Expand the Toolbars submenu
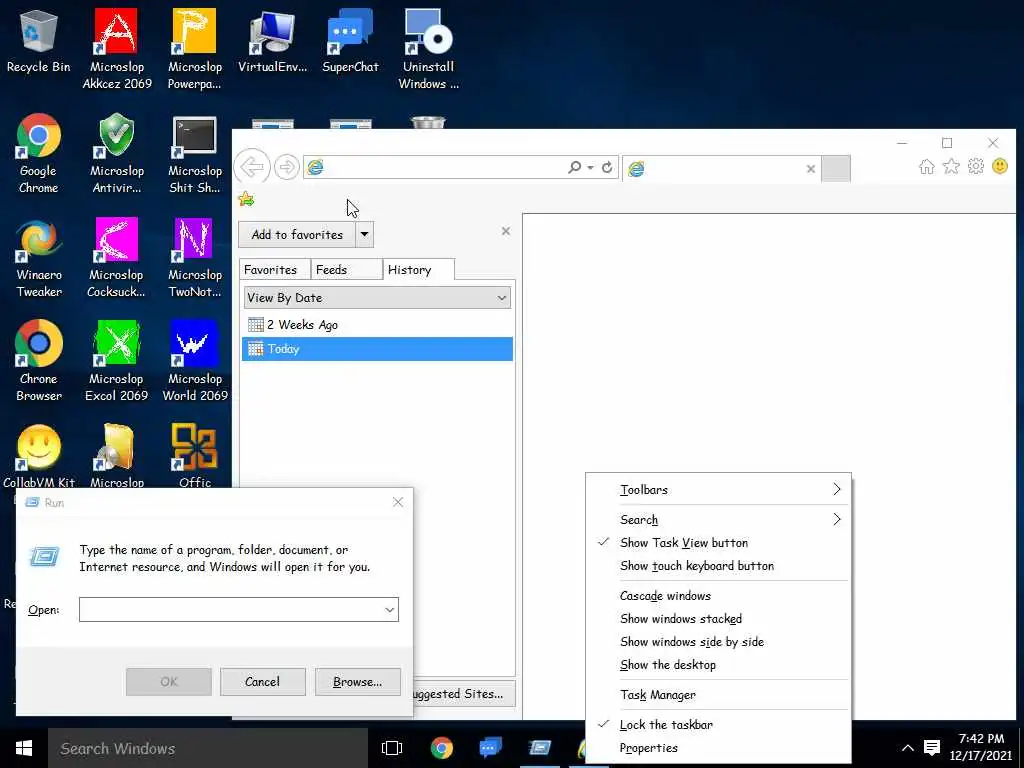 click(718, 490)
